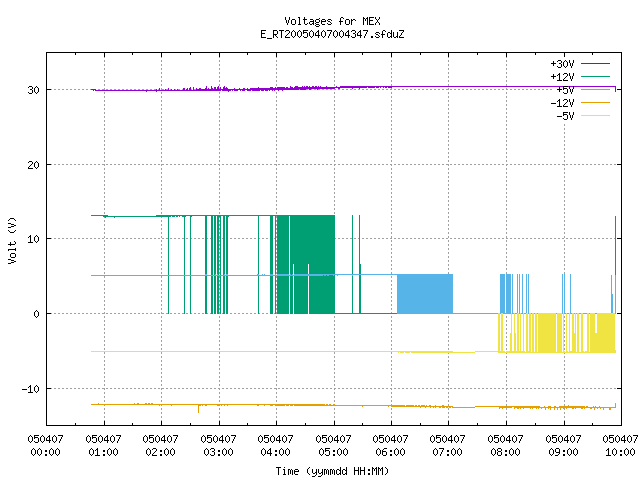Click the yellow -5V legend line sample

pos(596,116)
